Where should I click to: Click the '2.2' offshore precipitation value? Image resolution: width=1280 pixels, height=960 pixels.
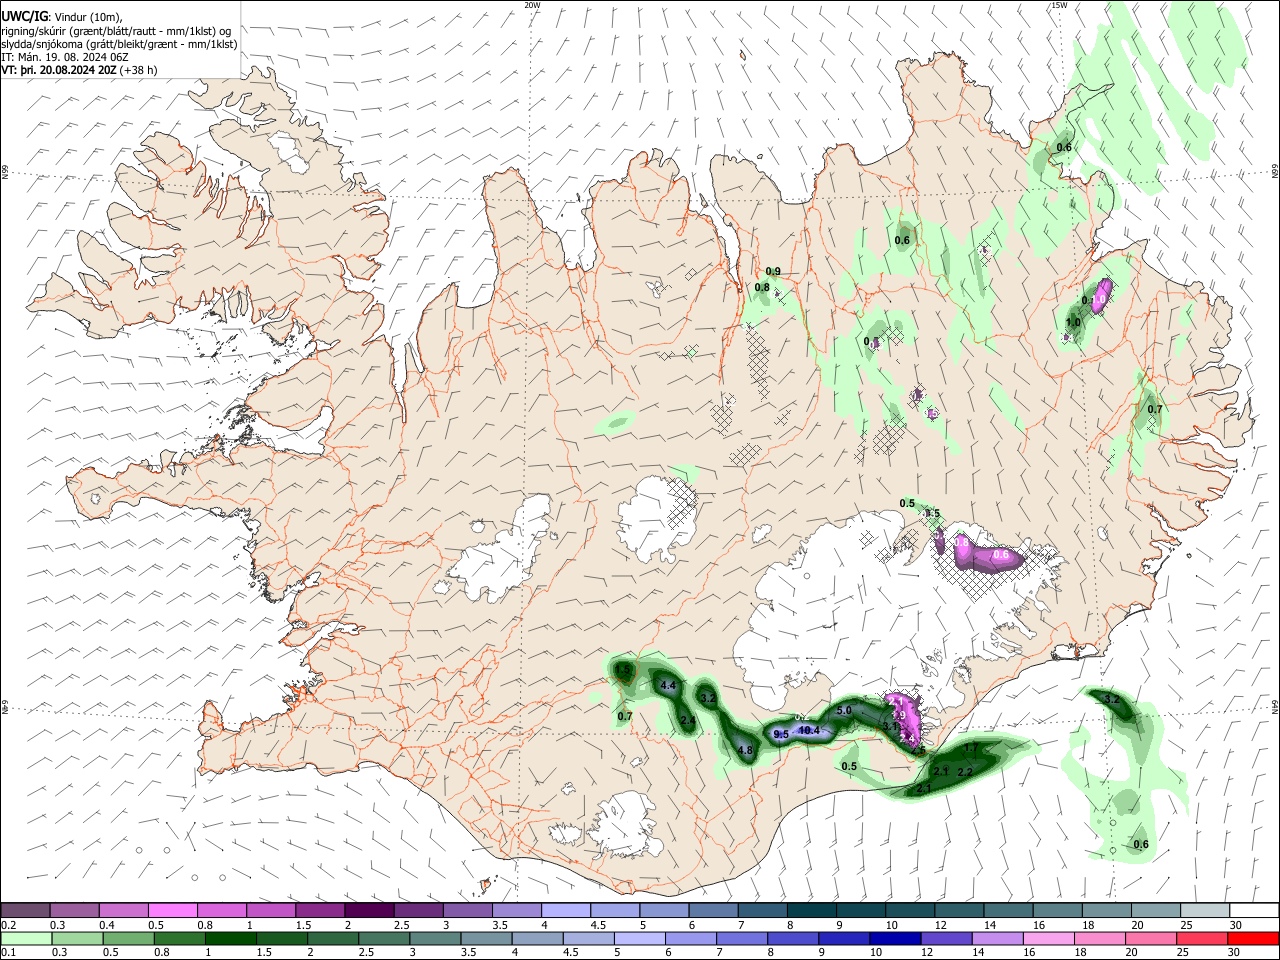tap(965, 772)
